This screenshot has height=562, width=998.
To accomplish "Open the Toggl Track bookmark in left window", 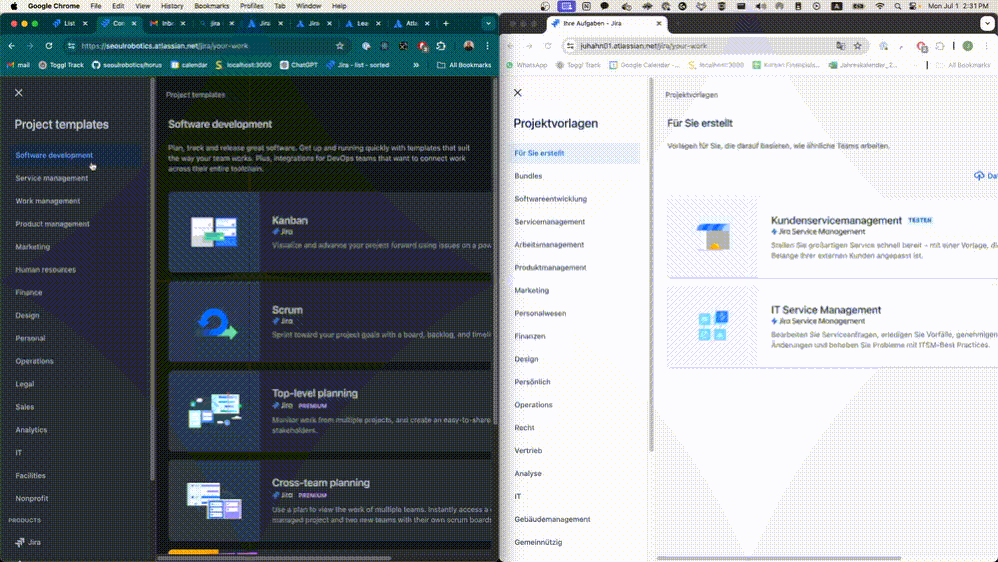I will click(61, 65).
